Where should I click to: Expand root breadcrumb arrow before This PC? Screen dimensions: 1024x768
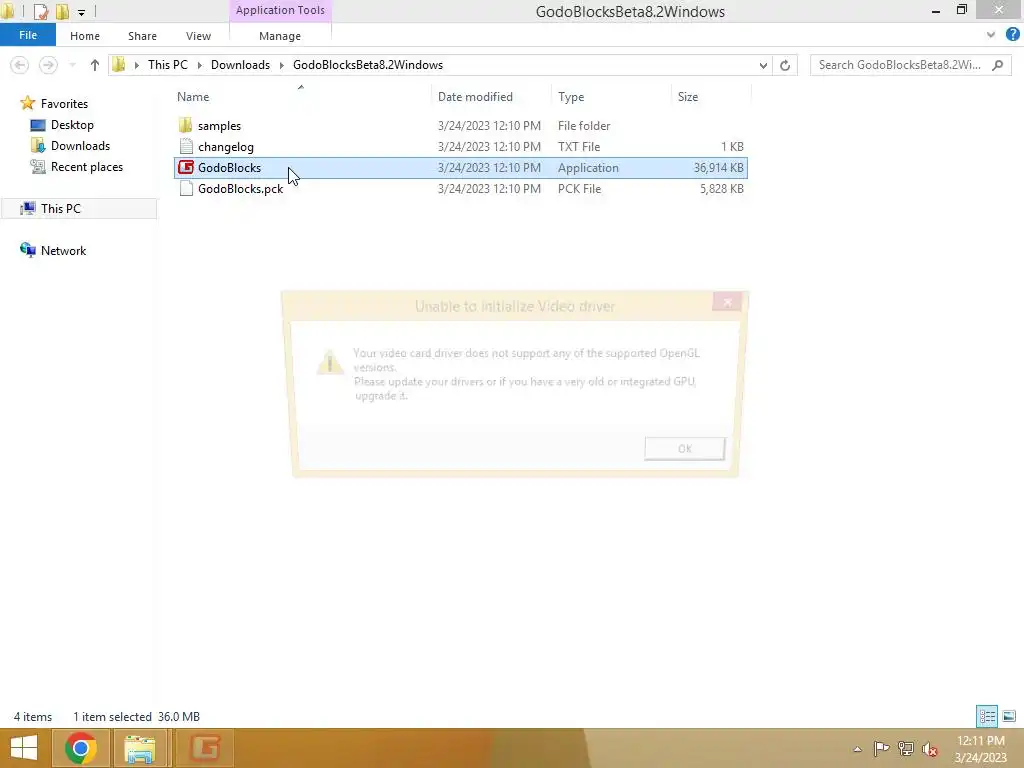coord(136,65)
